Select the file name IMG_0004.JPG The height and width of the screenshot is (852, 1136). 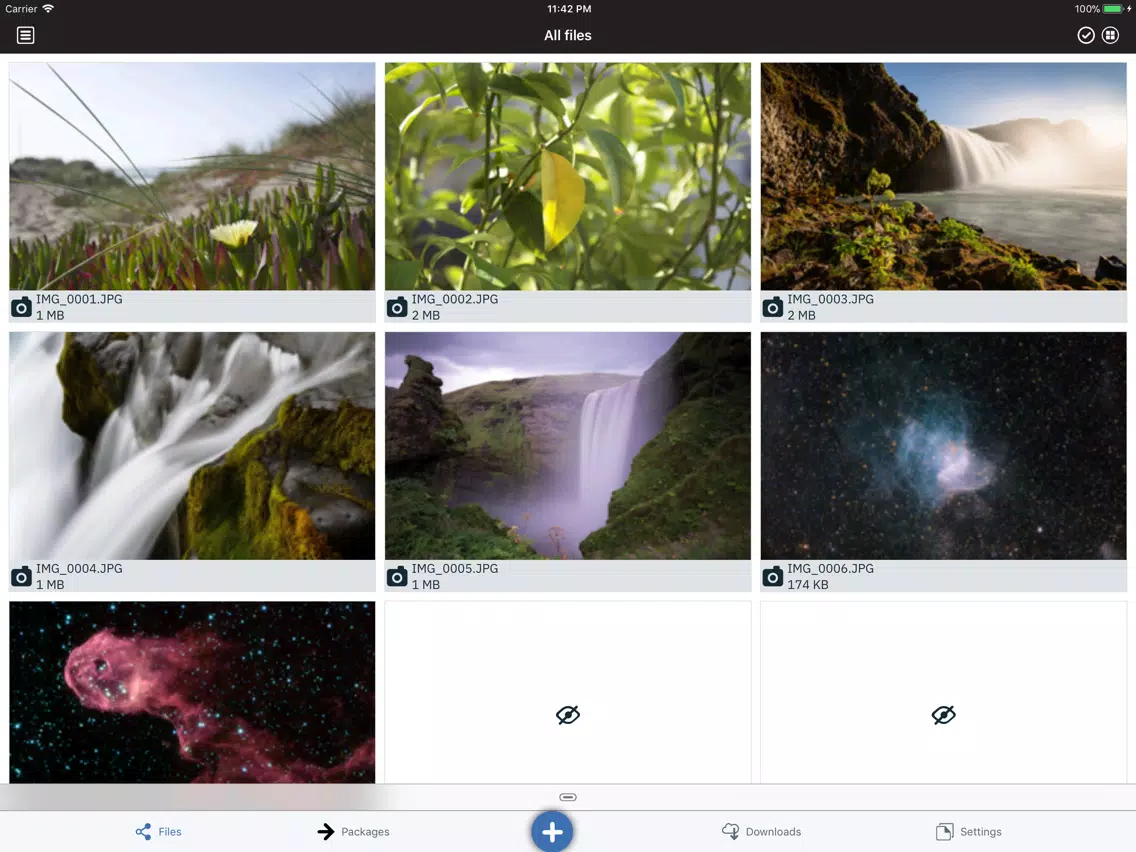79,569
